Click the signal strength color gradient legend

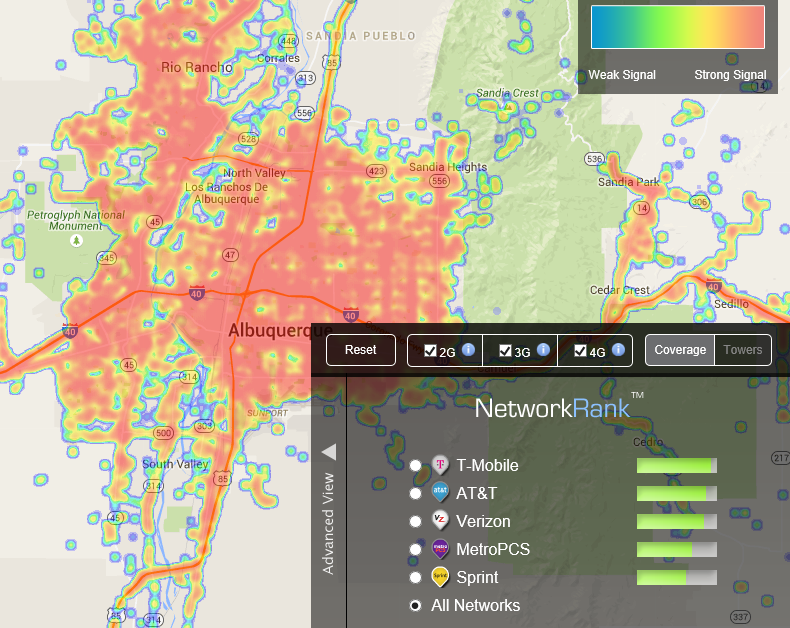coord(678,27)
